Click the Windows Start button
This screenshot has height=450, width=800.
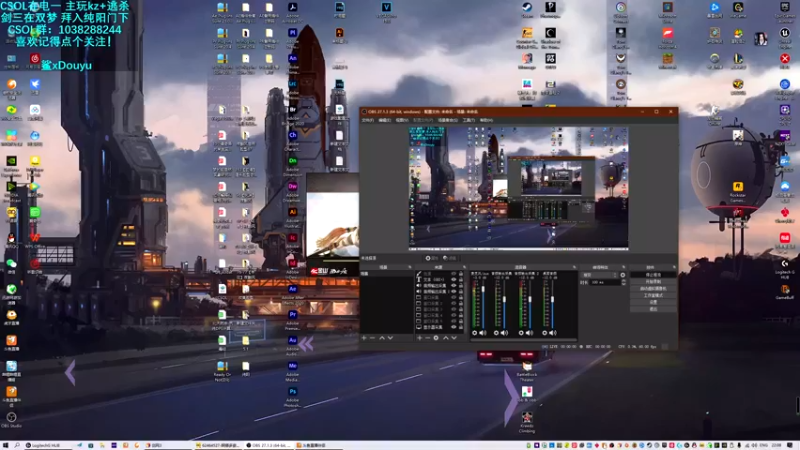point(5,445)
